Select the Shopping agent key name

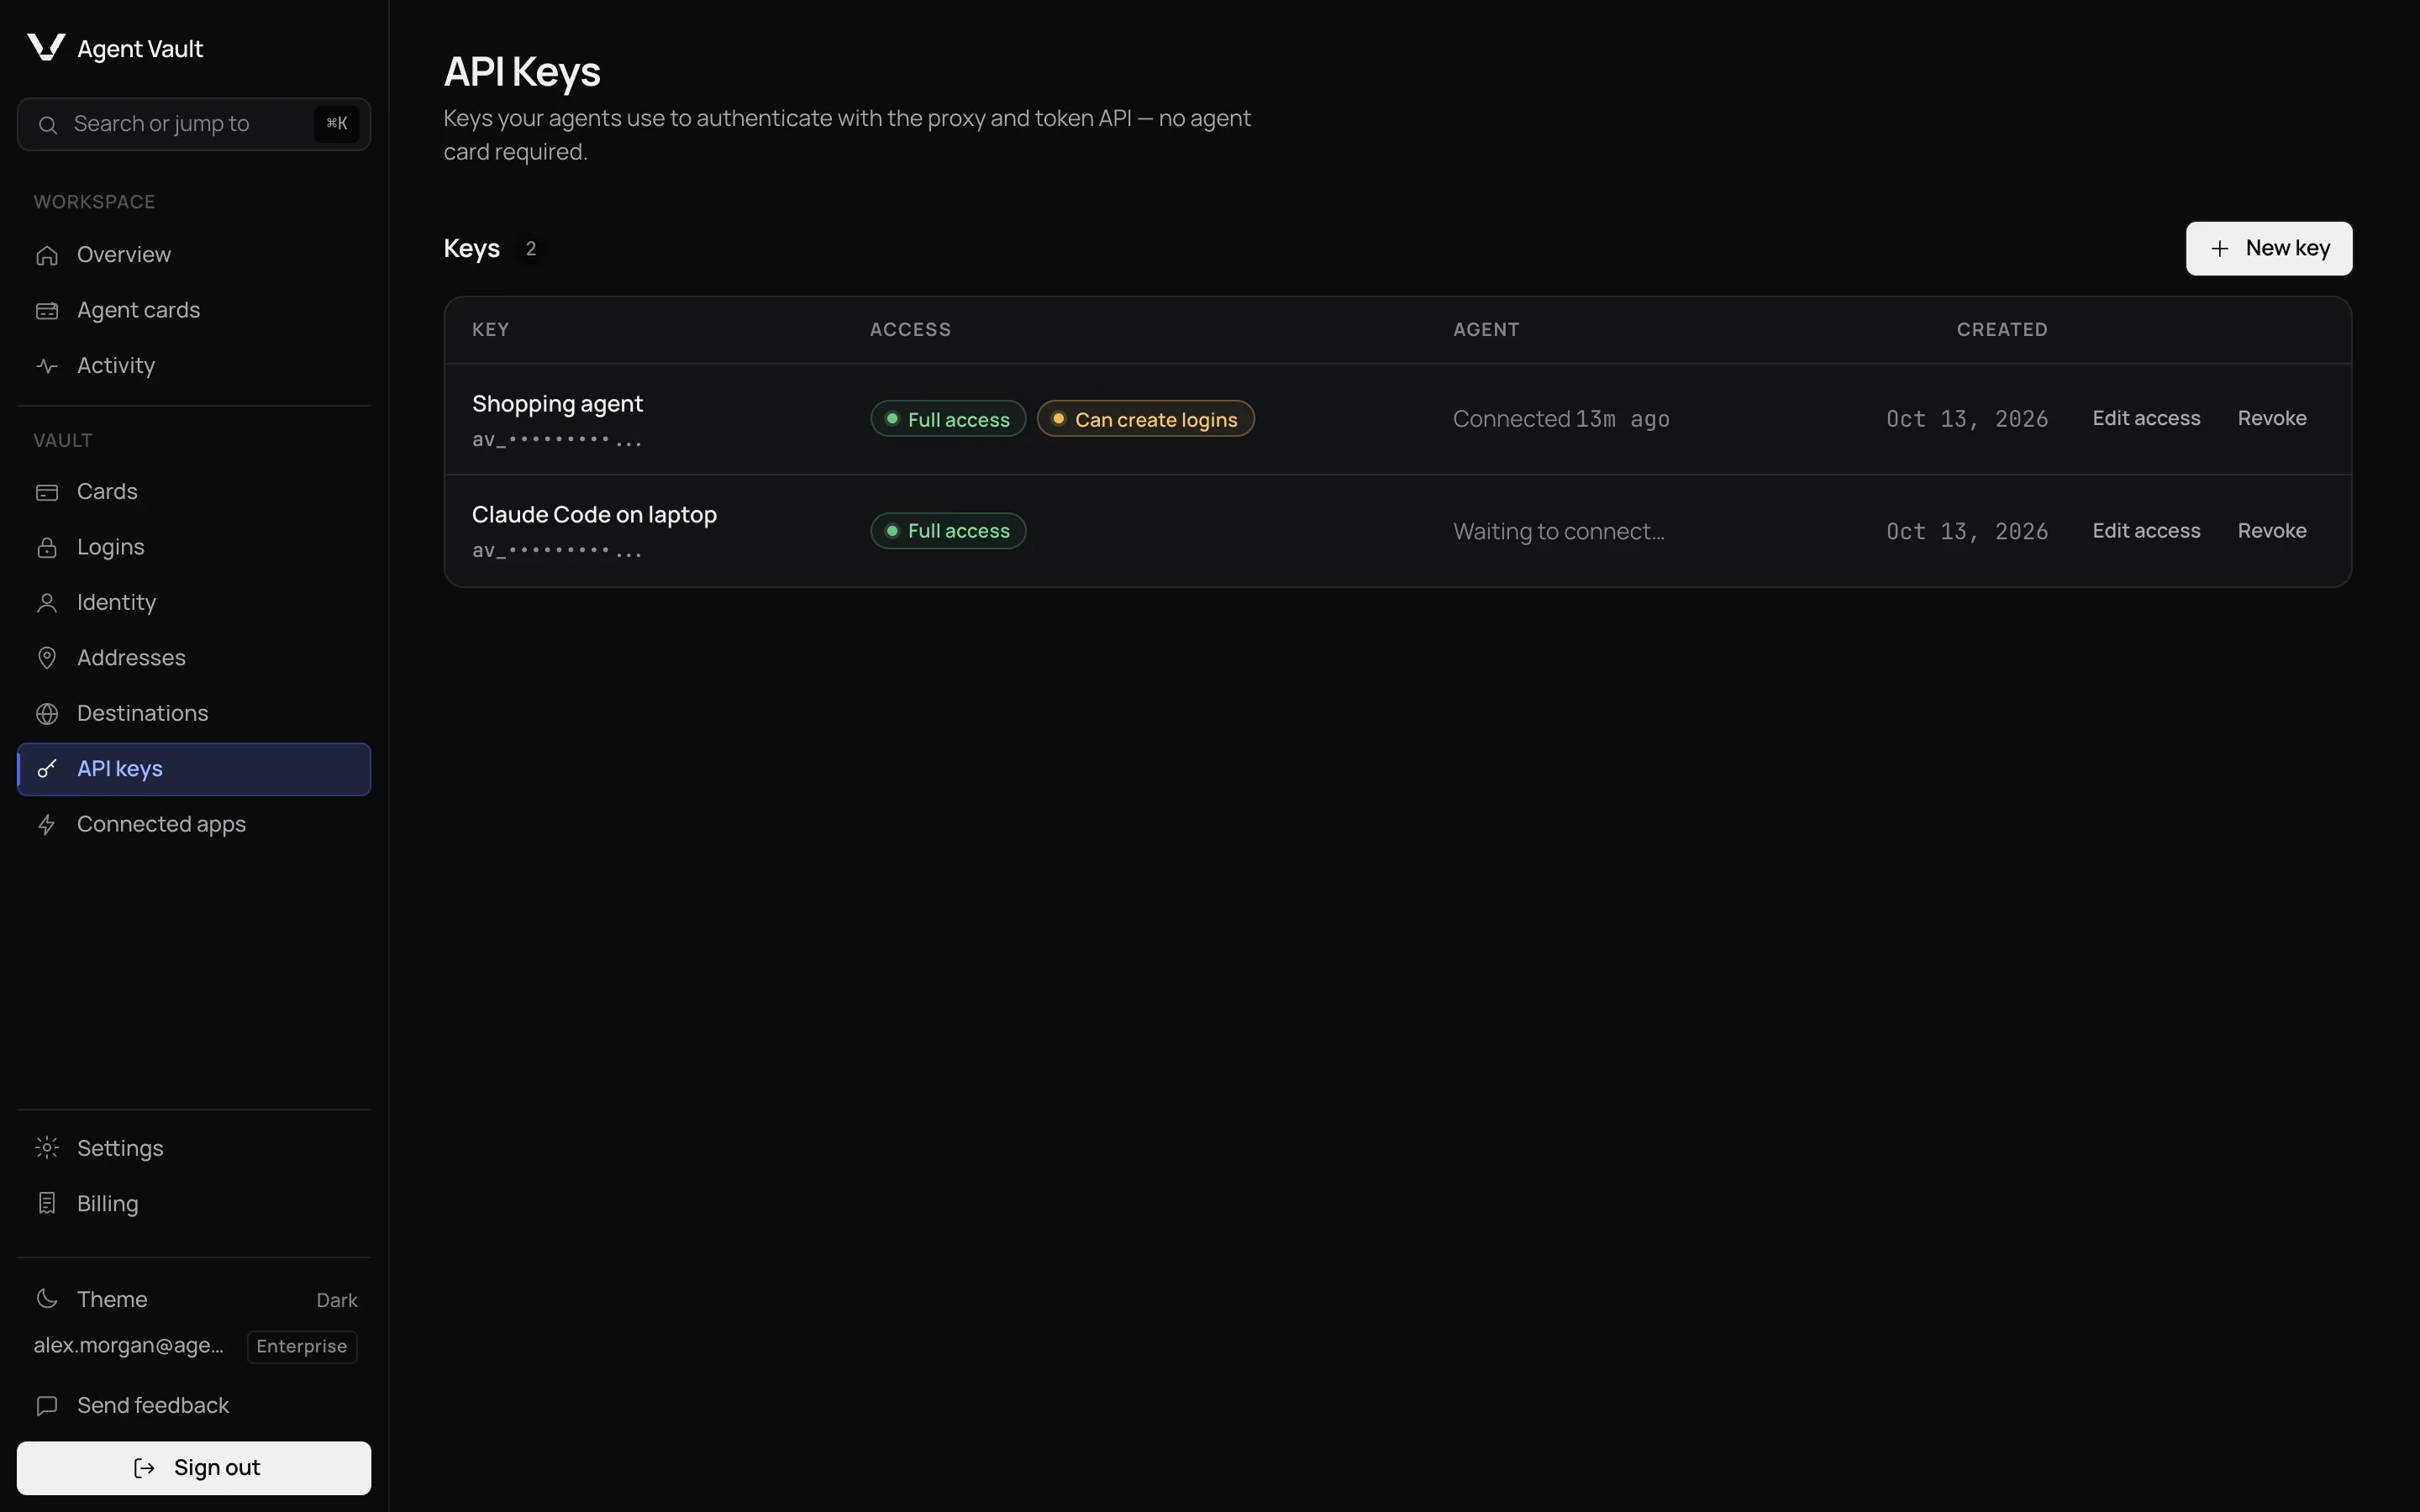click(x=557, y=404)
